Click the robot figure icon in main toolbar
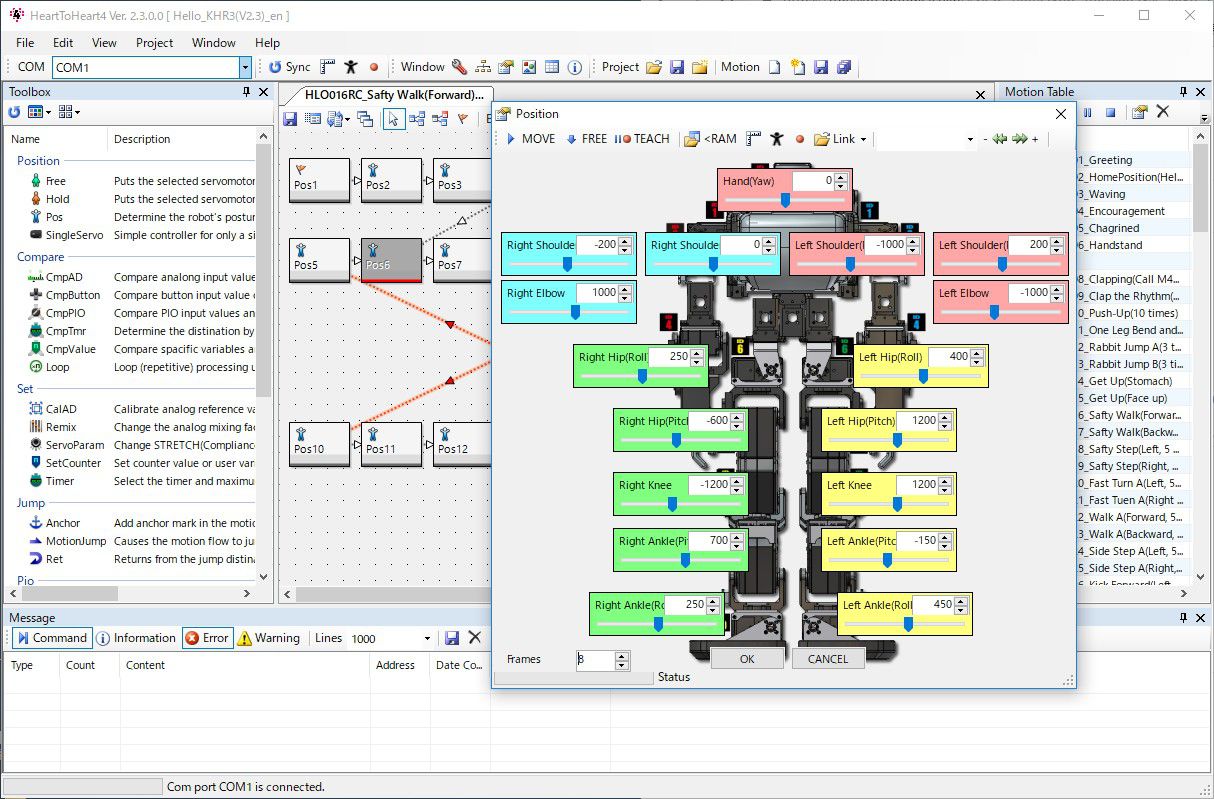 click(351, 67)
